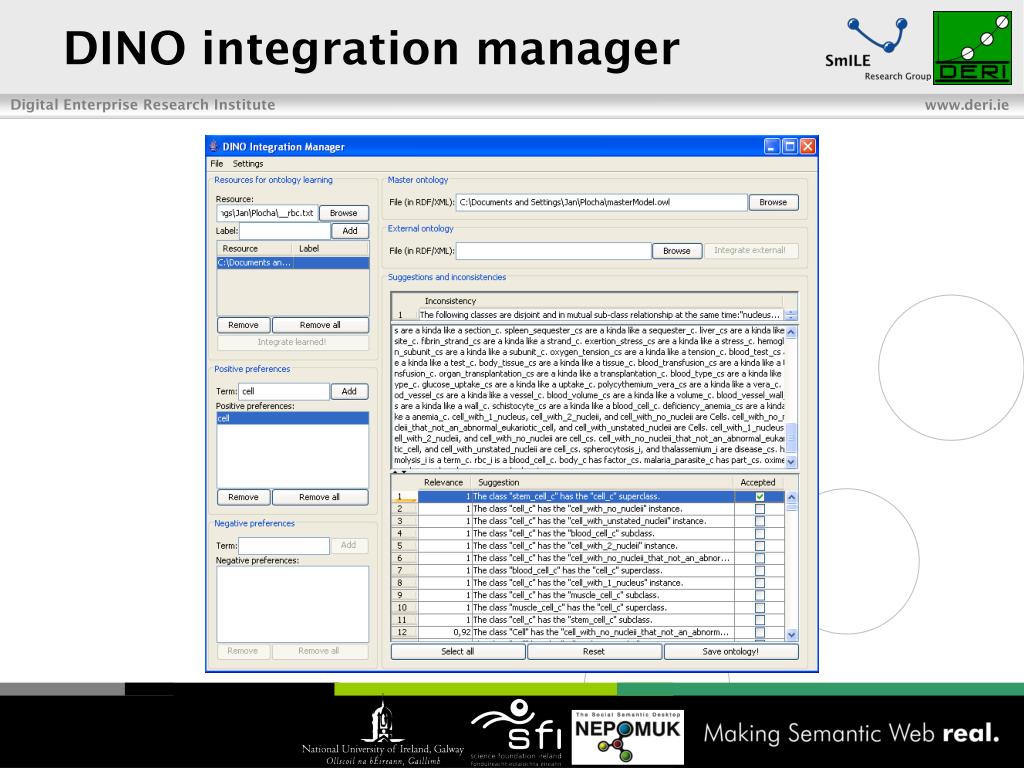The width and height of the screenshot is (1024, 768).
Task: Uncheck Accepted for stem_cell_c superclass suggestion
Action: click(760, 496)
